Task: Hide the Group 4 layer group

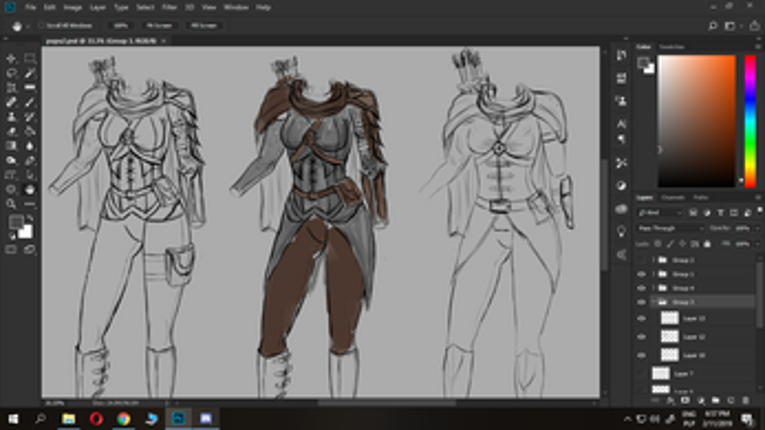Action: point(641,287)
